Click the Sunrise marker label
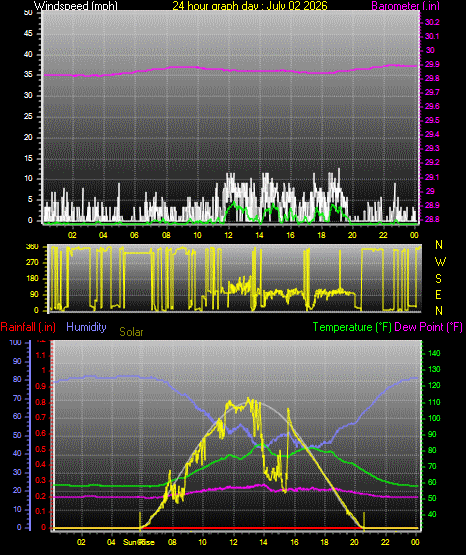This screenshot has width=466, height=555. click(139, 542)
